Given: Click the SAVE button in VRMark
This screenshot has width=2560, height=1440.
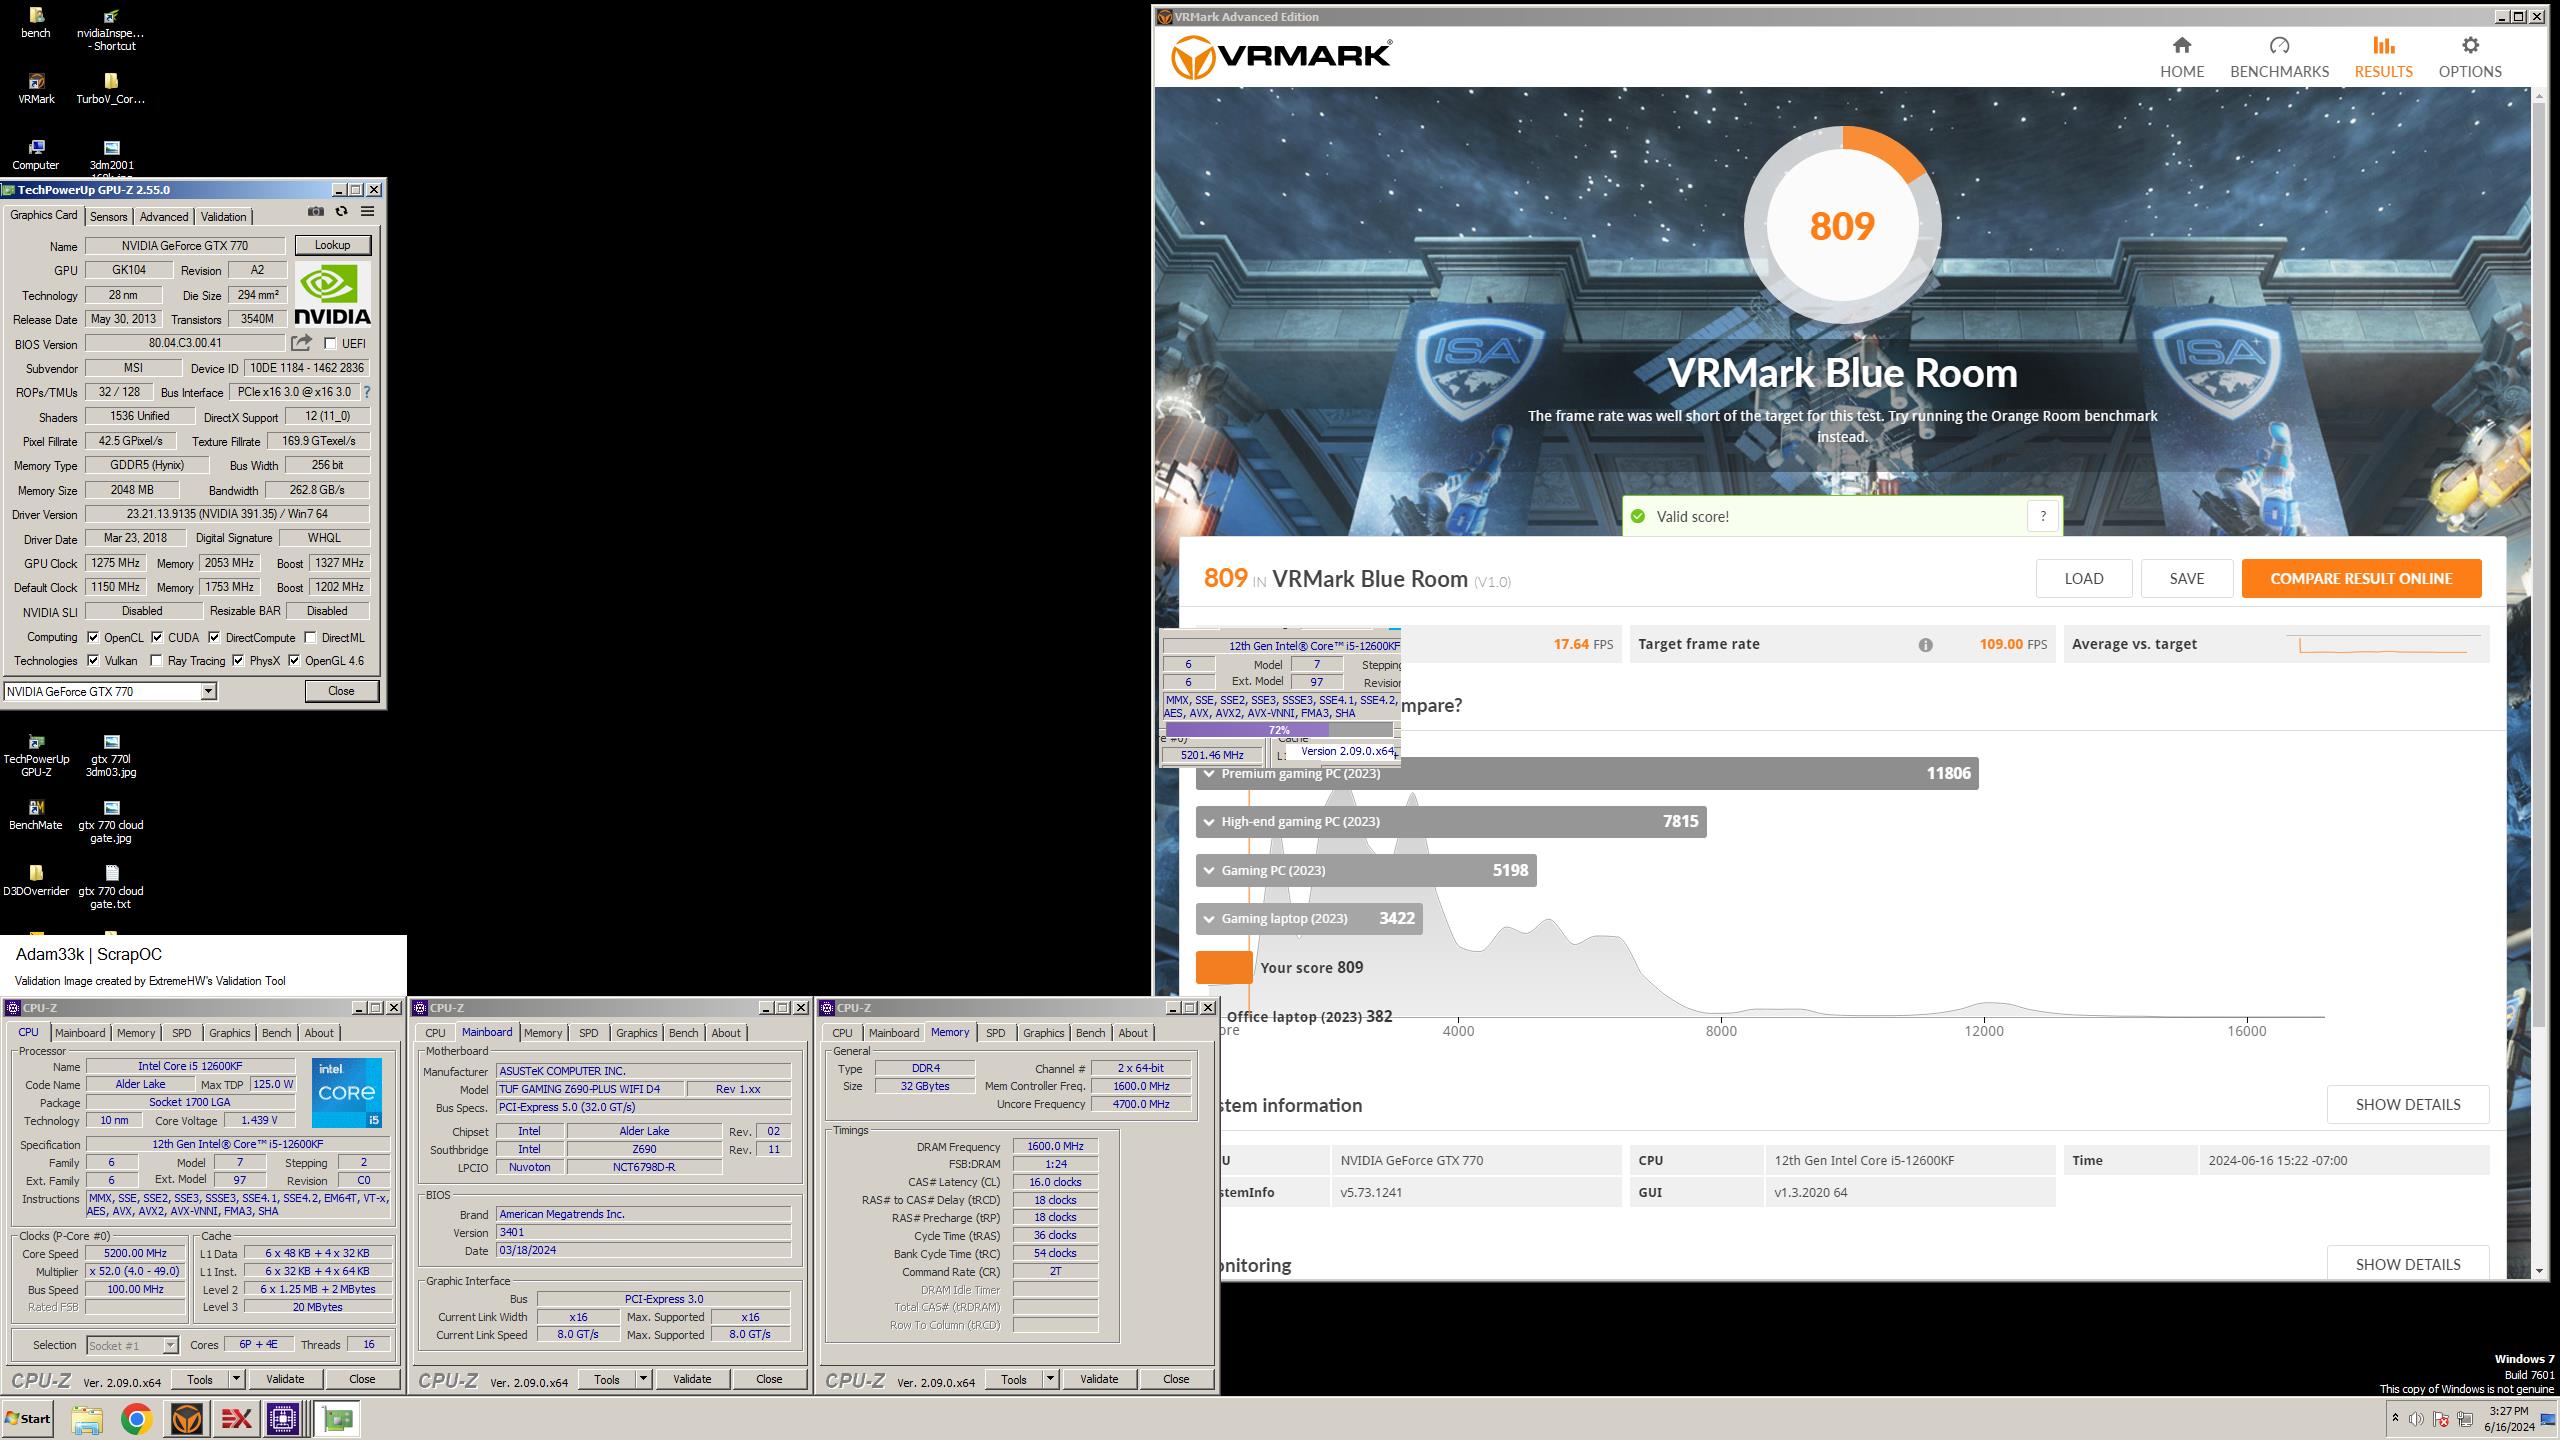Looking at the screenshot, I should pos(2186,578).
